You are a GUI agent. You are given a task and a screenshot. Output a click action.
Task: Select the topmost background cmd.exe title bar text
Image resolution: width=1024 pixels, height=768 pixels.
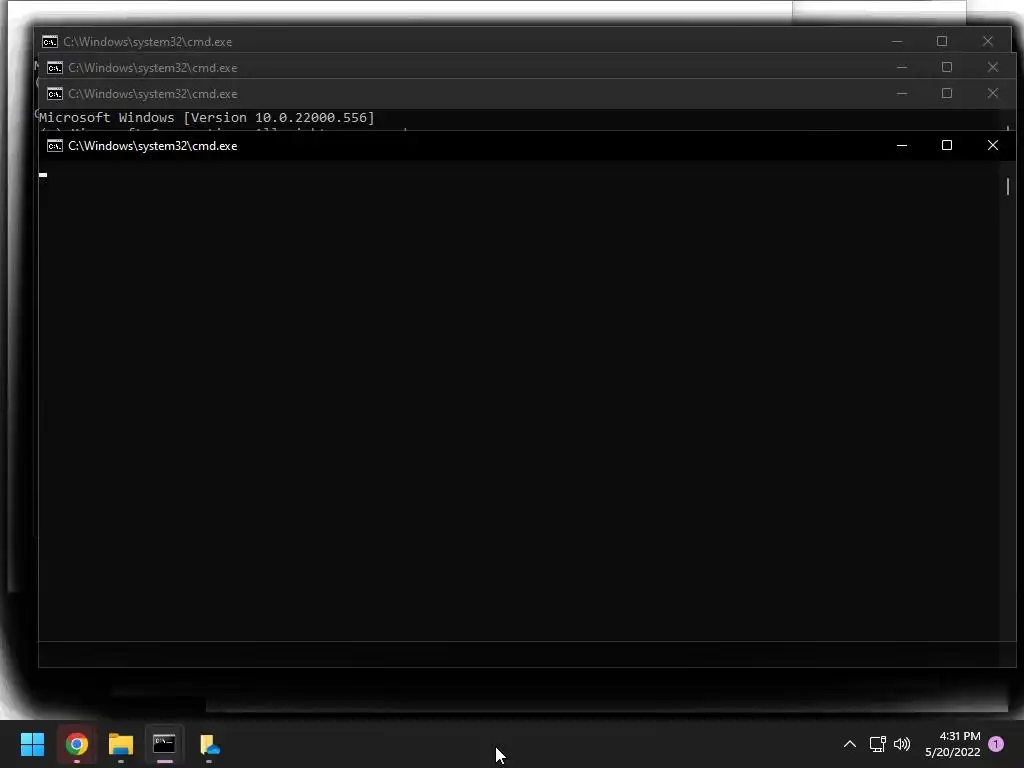[148, 42]
